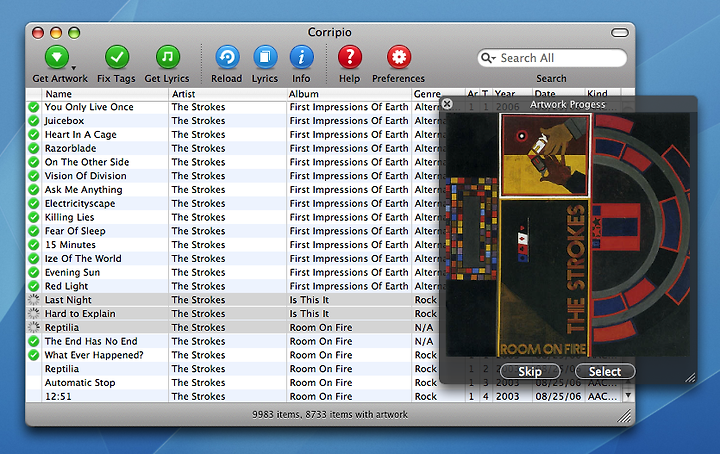Image resolution: width=720 pixels, height=454 pixels.
Task: Click the Get Lyrics music note icon
Action: (168, 57)
